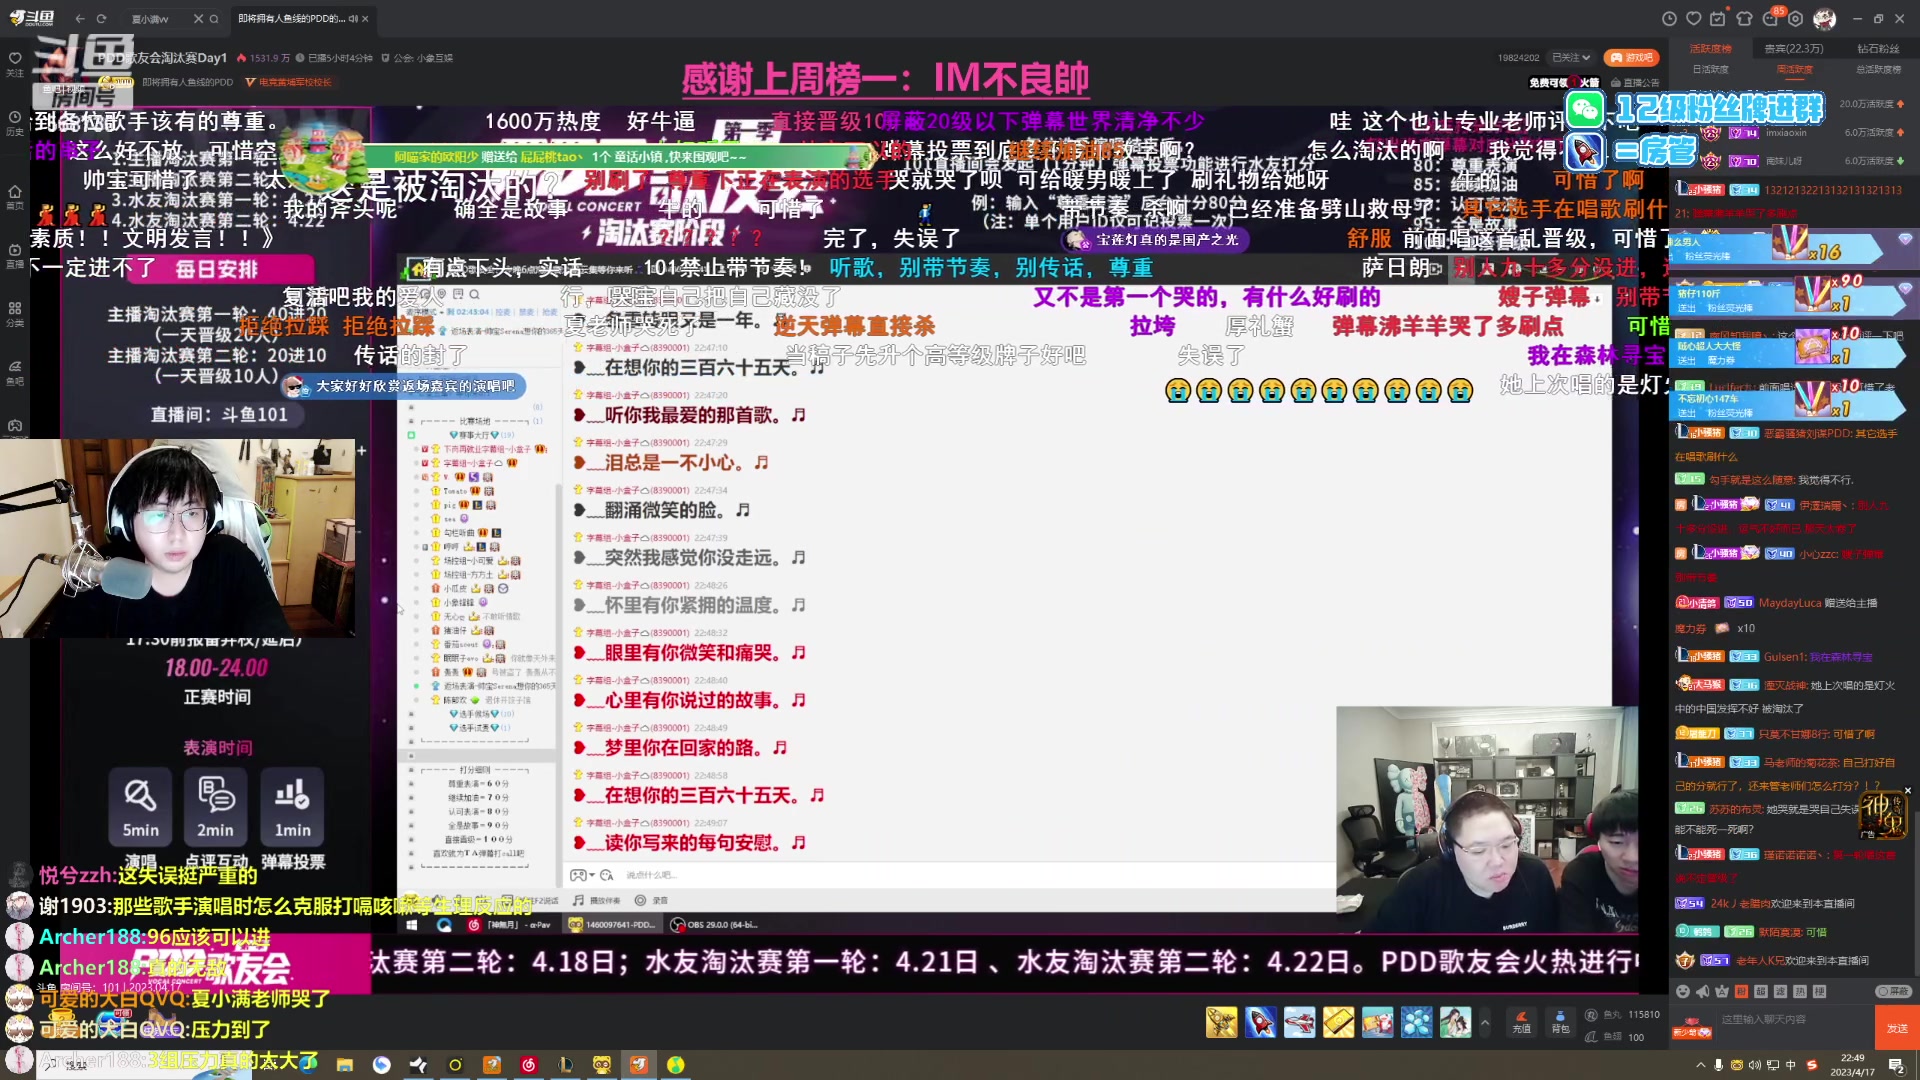Click the Douyu logo

pyautogui.click(x=31, y=18)
